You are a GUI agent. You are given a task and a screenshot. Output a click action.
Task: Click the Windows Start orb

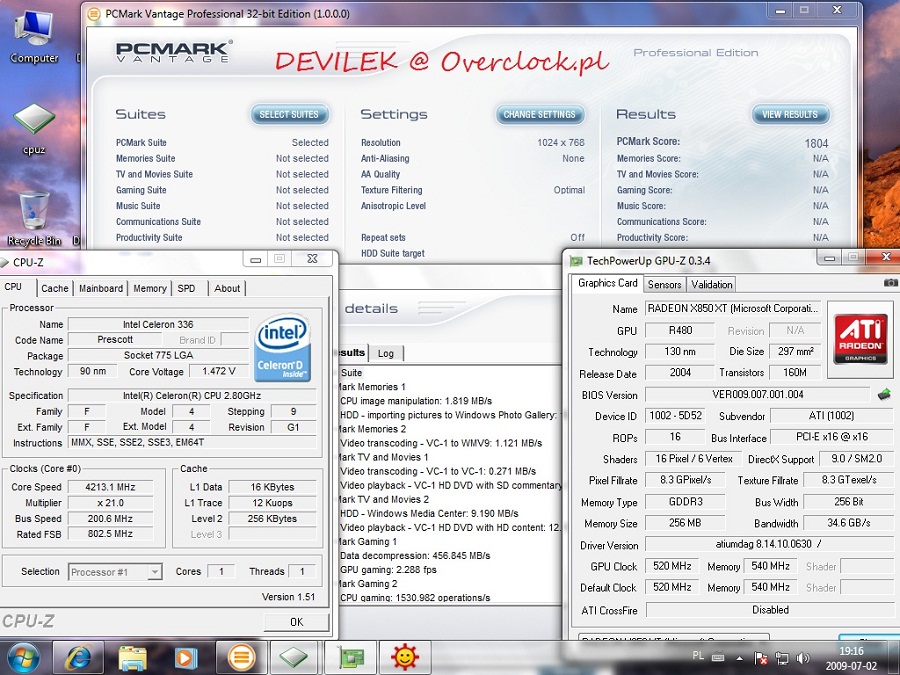(24, 658)
